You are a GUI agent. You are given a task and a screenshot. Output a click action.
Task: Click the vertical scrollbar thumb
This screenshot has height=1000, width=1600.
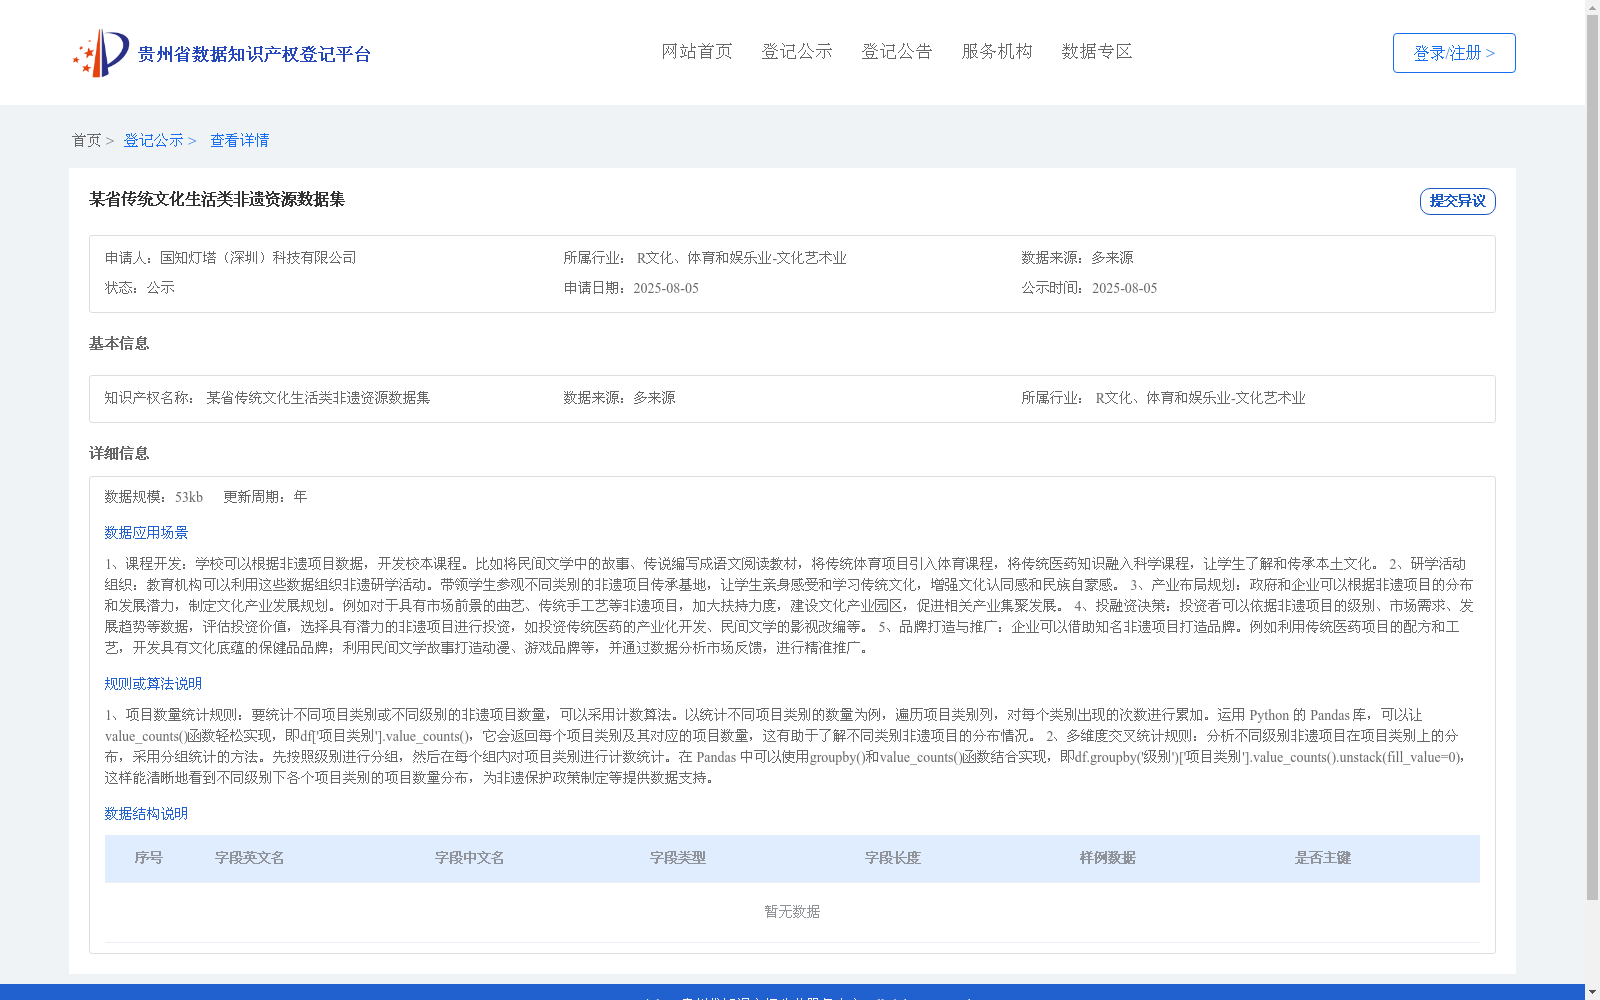click(1592, 457)
